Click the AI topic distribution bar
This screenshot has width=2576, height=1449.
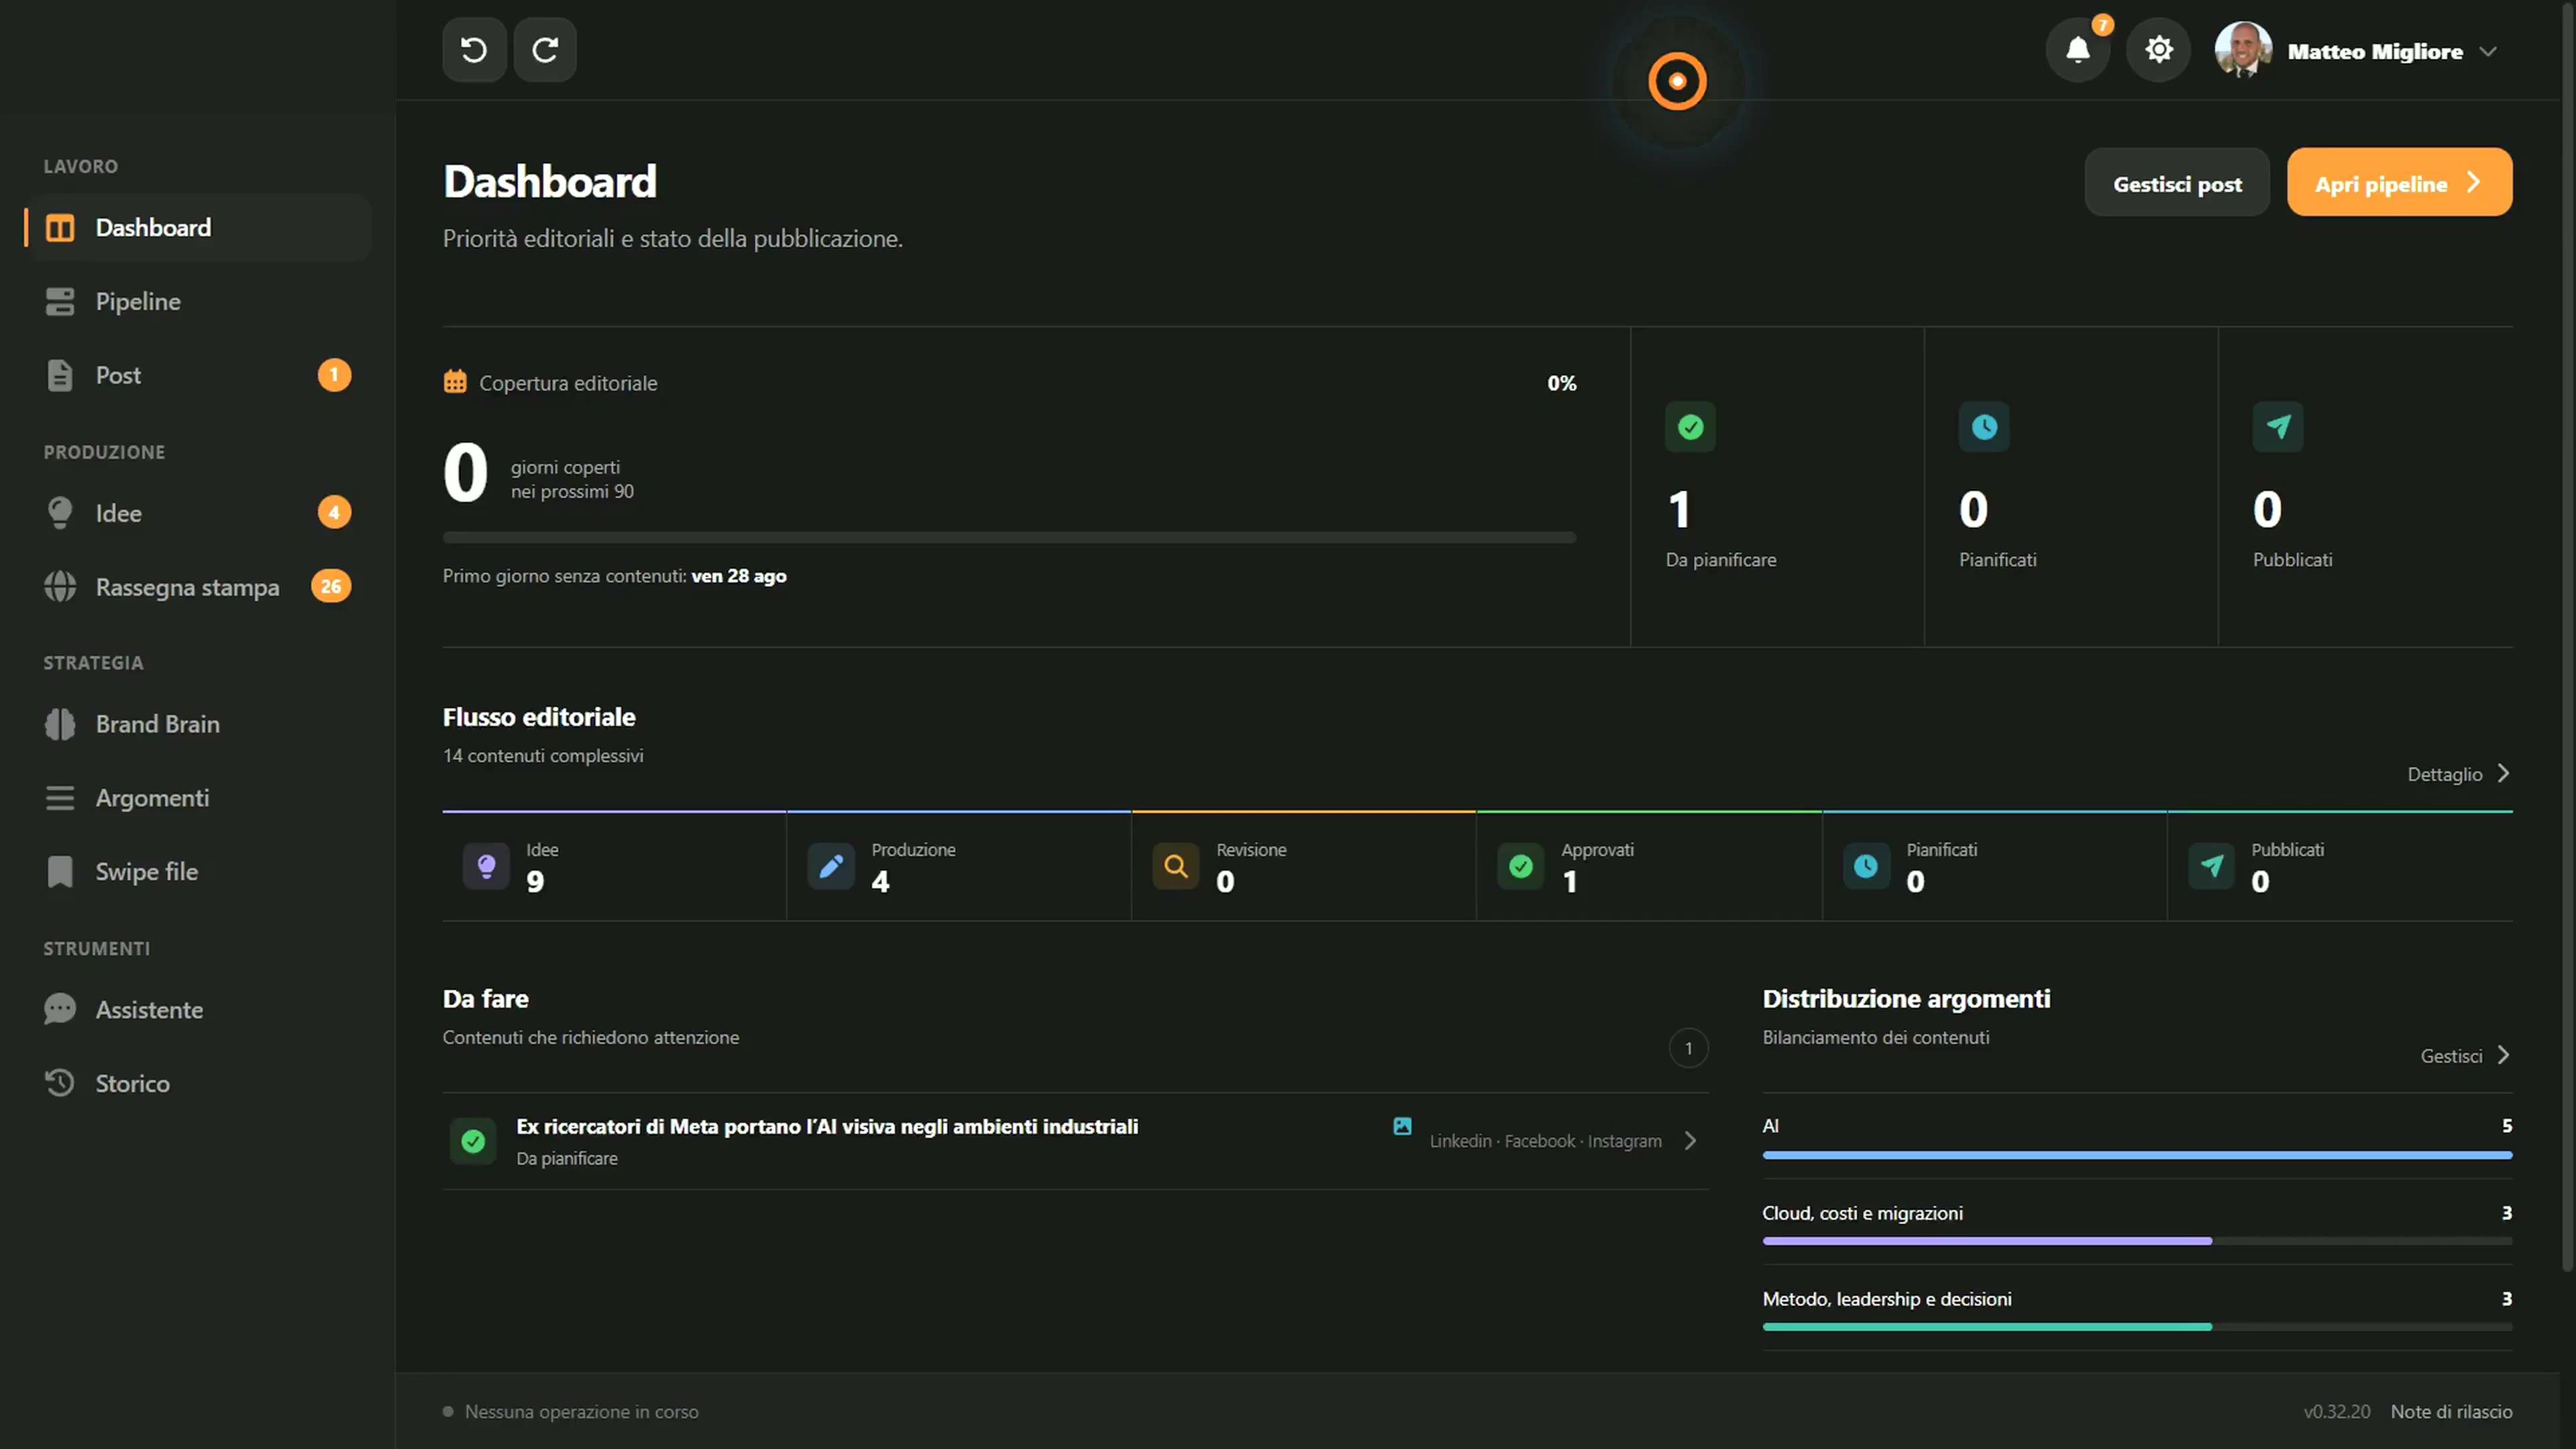click(x=2137, y=1155)
